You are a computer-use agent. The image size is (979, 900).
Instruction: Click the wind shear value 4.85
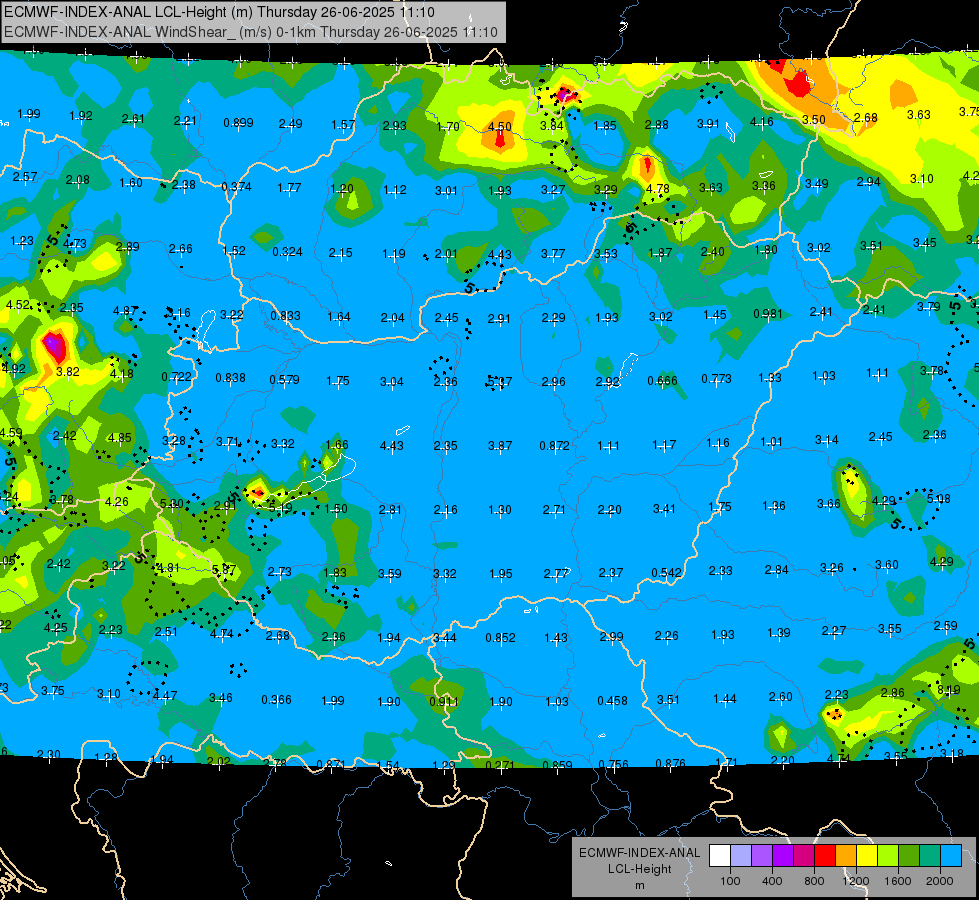(x=119, y=437)
